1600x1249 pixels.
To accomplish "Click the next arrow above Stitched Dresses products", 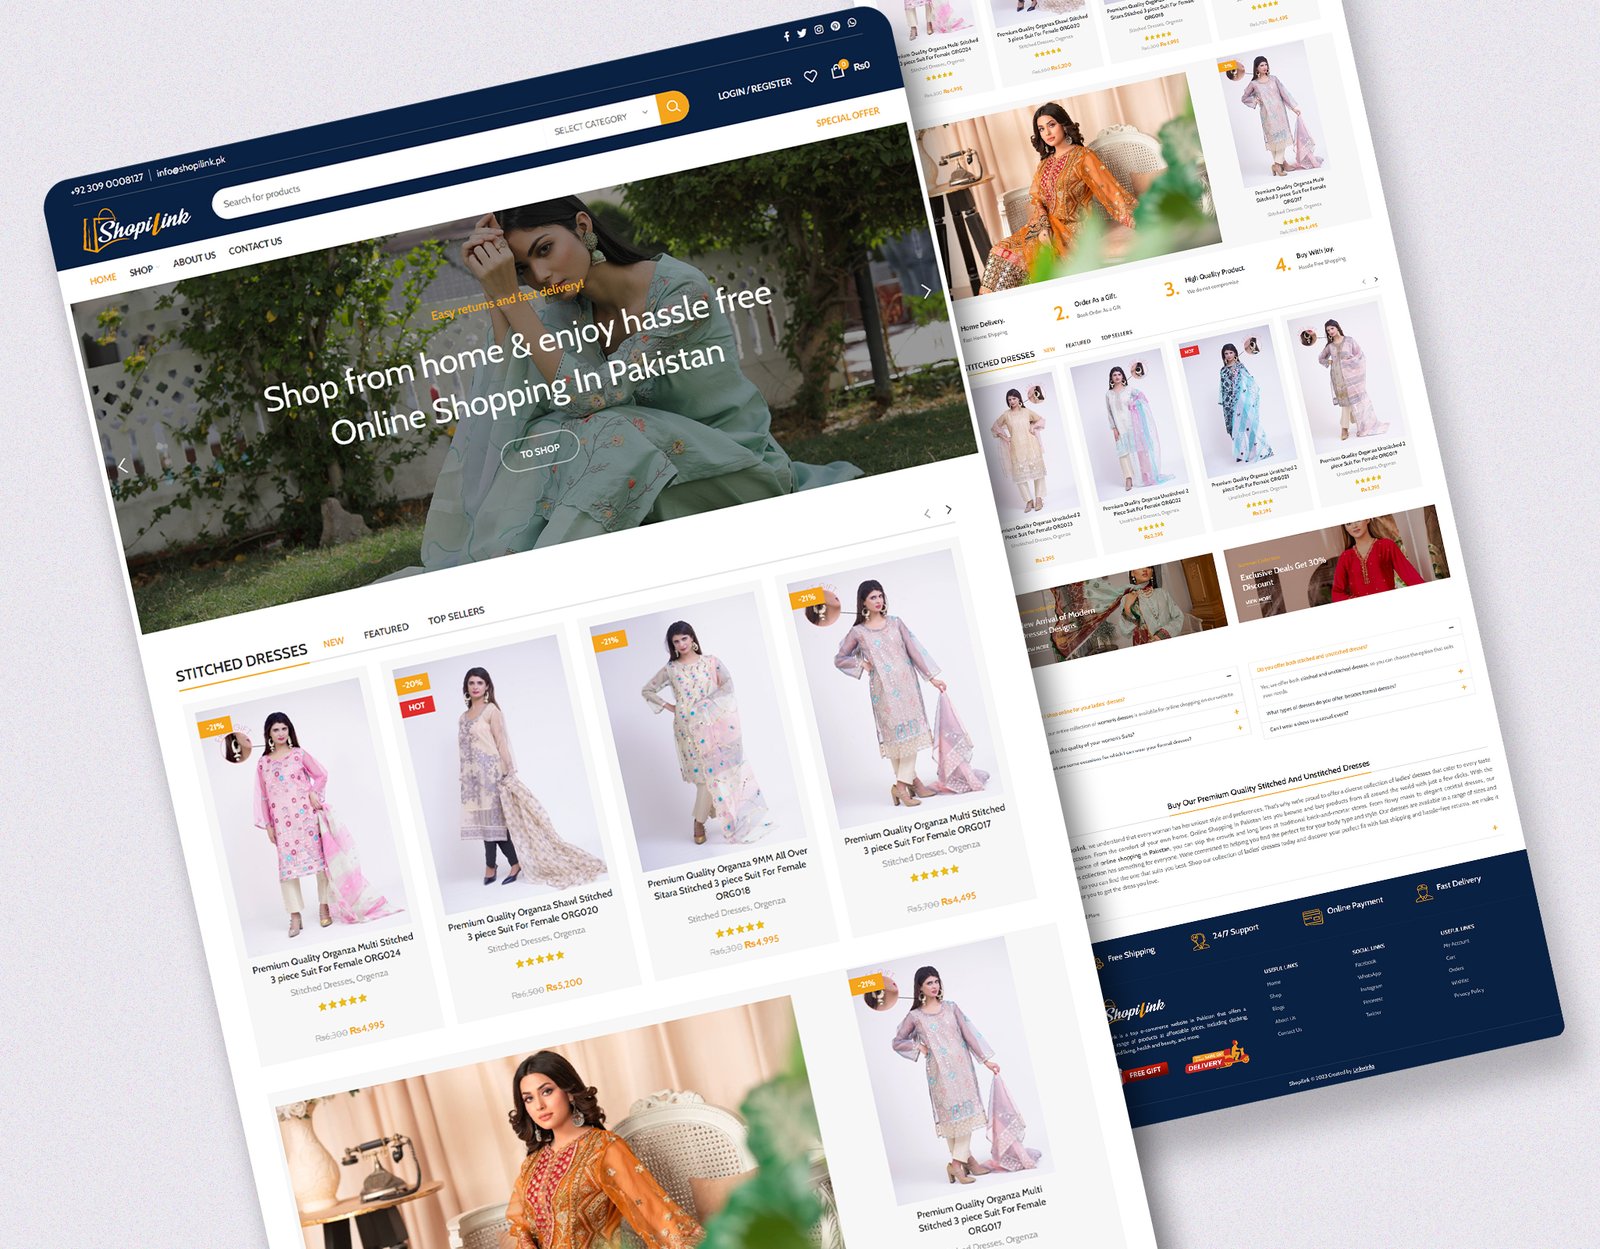I will 949,510.
